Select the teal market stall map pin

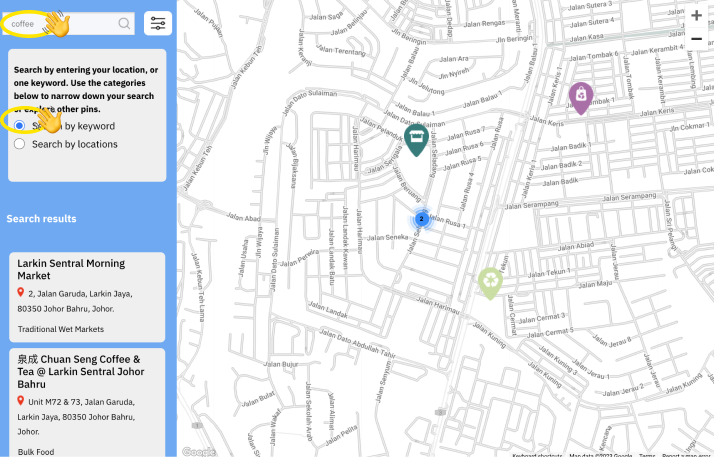pos(416,141)
